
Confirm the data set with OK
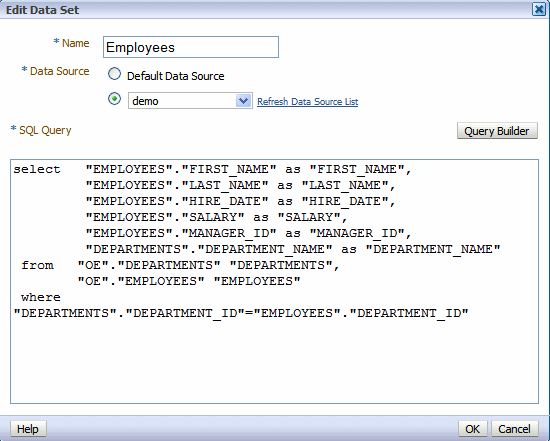[472, 429]
